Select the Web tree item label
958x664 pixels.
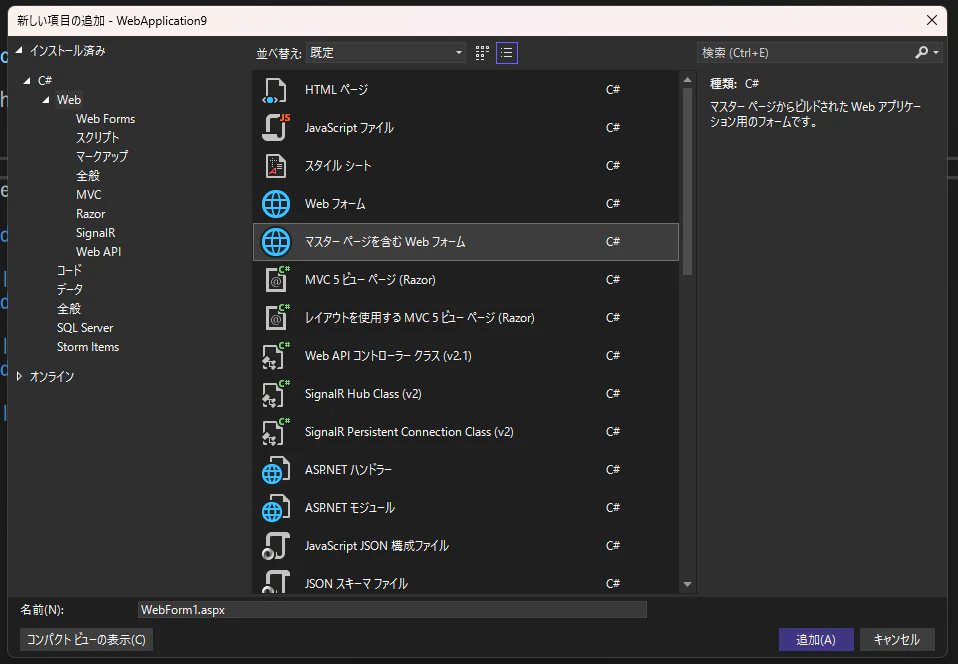point(68,100)
